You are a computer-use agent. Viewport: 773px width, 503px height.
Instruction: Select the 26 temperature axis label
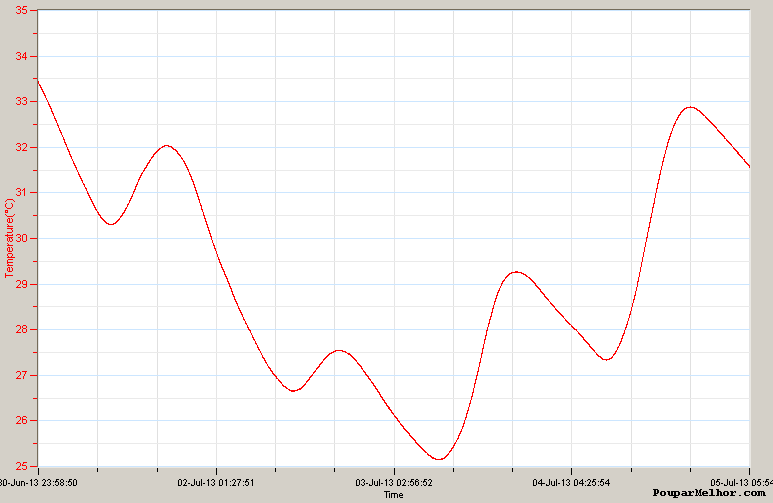22,421
